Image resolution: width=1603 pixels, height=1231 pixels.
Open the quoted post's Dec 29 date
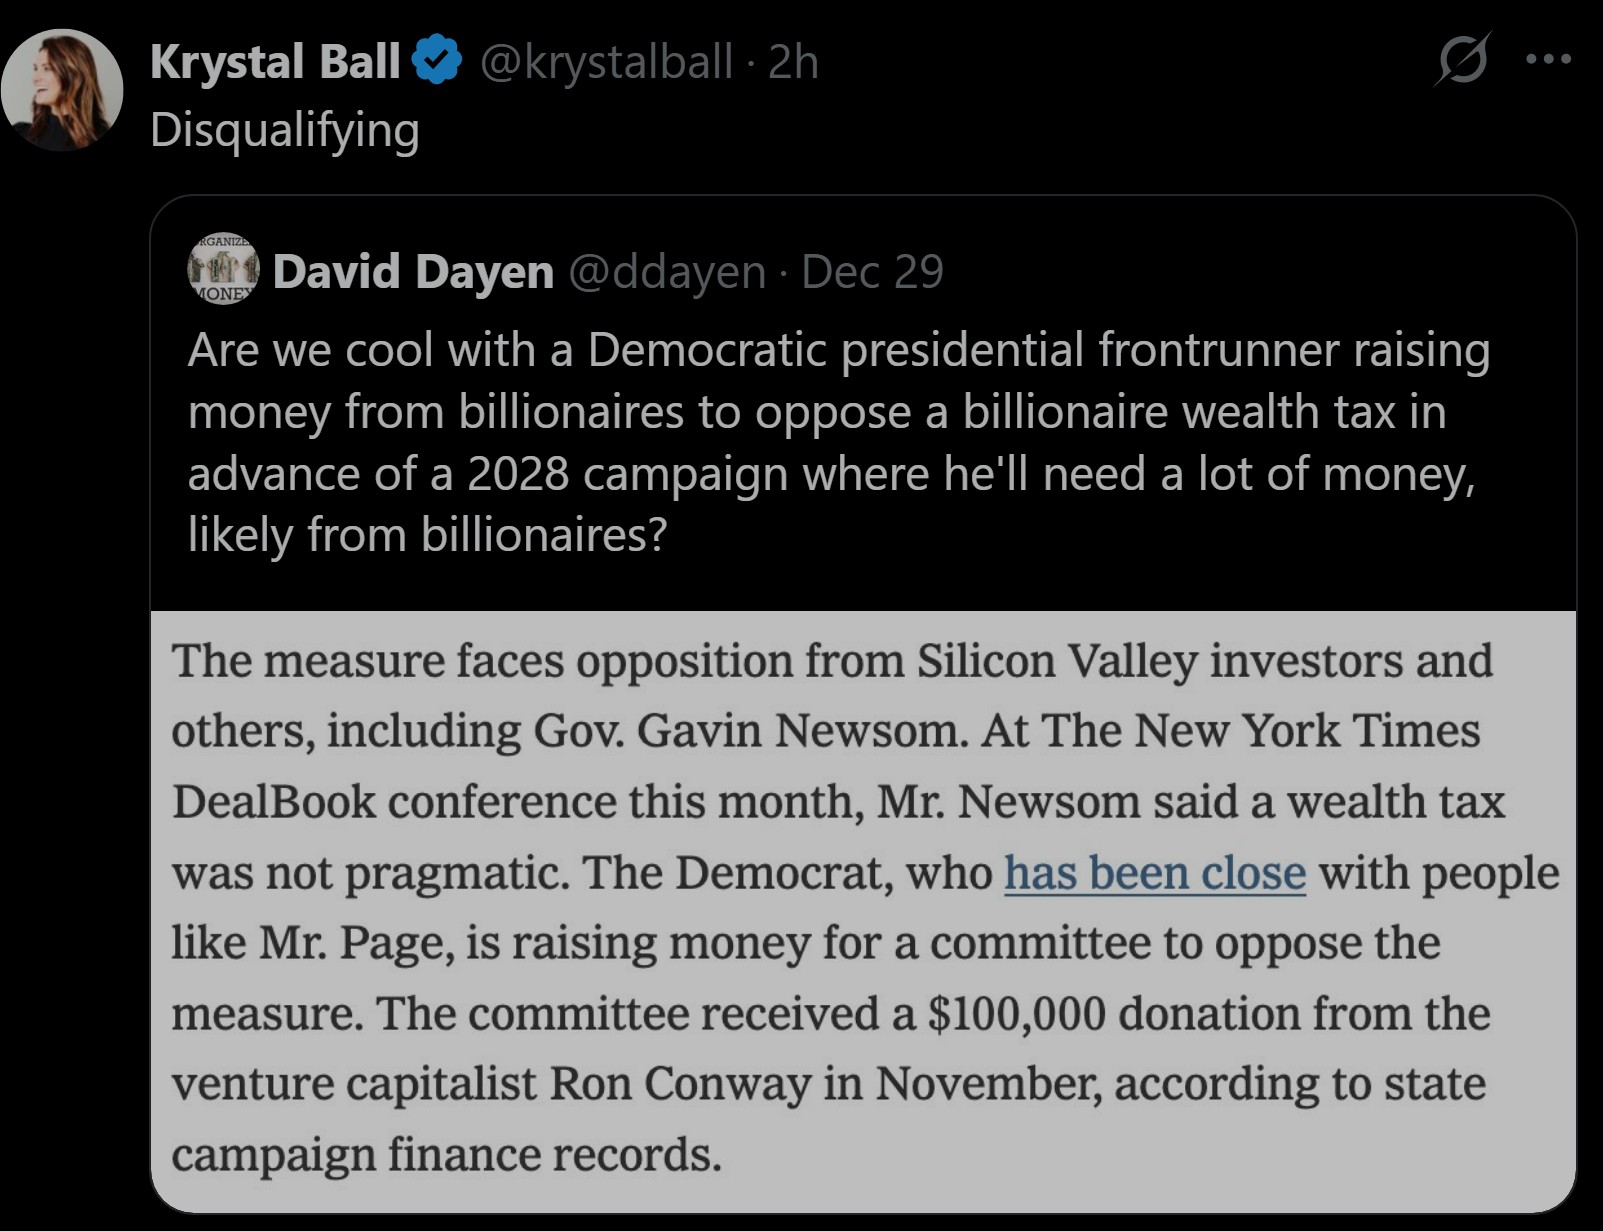872,271
